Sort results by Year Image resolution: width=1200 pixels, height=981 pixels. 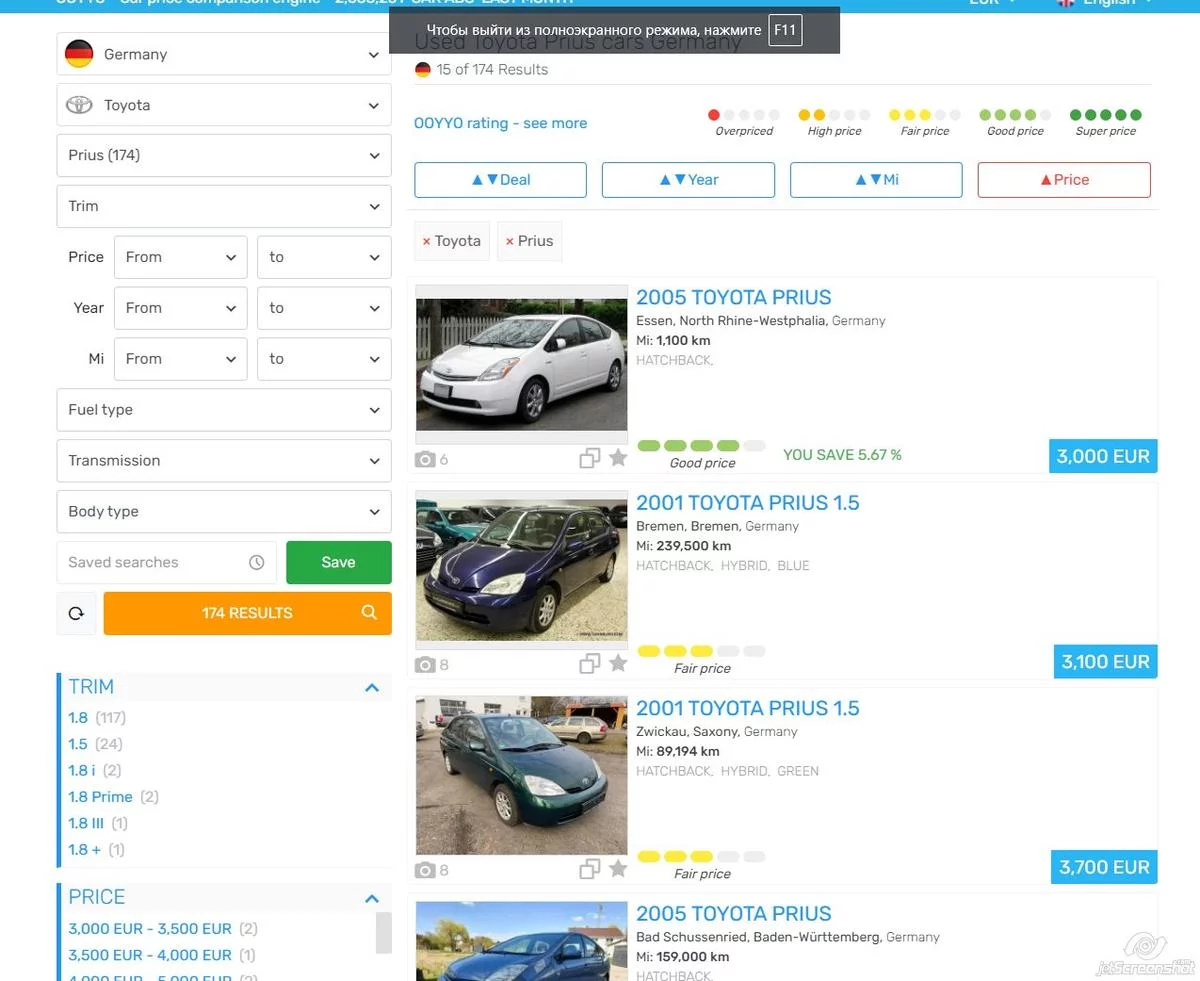pos(688,180)
